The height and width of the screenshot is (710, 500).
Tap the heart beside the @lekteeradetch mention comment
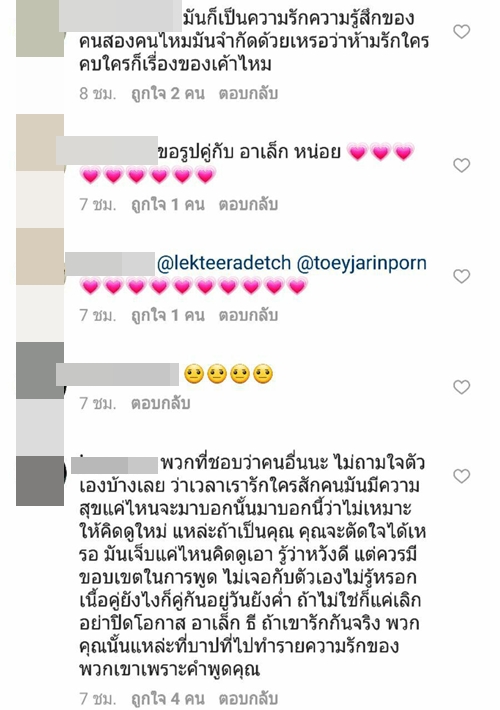point(462,276)
